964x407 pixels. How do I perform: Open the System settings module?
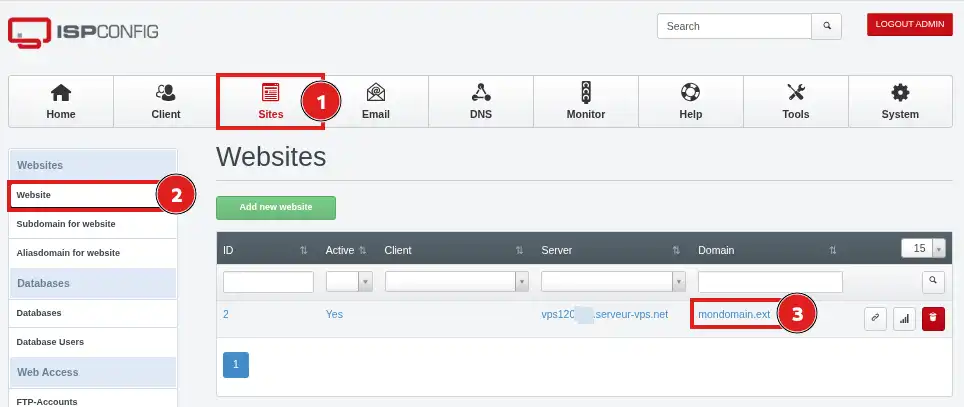(900, 101)
